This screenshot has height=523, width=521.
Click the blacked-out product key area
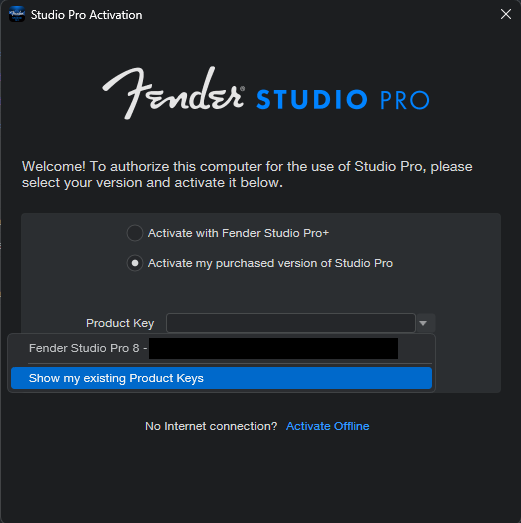coord(273,349)
